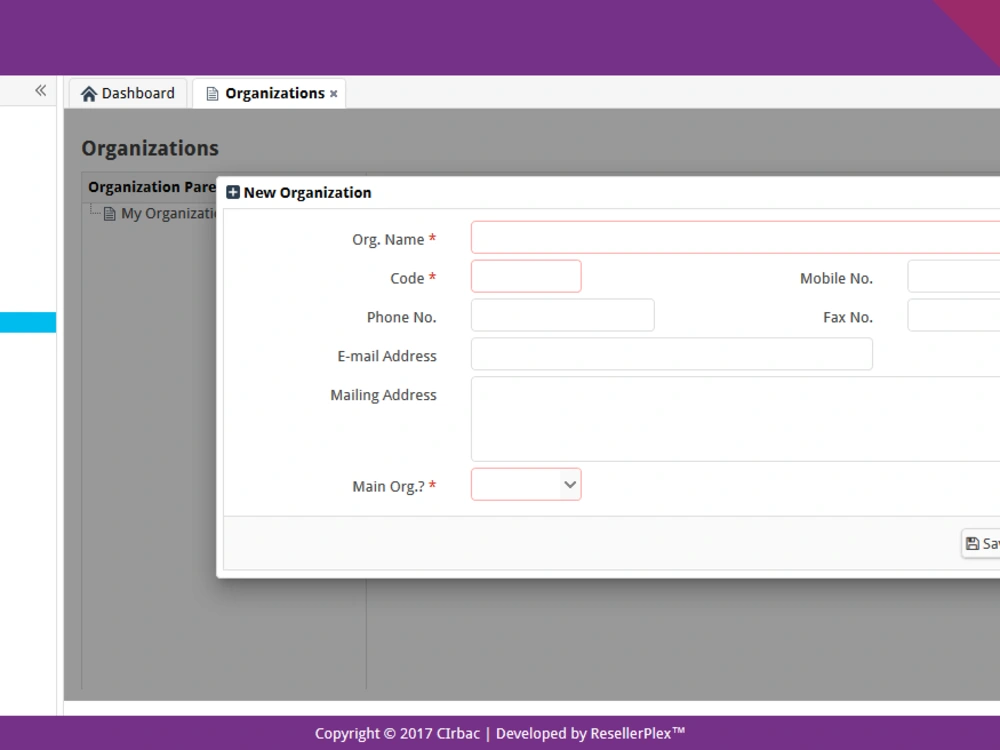
Task: Switch to the Dashboard tab
Action: point(127,93)
